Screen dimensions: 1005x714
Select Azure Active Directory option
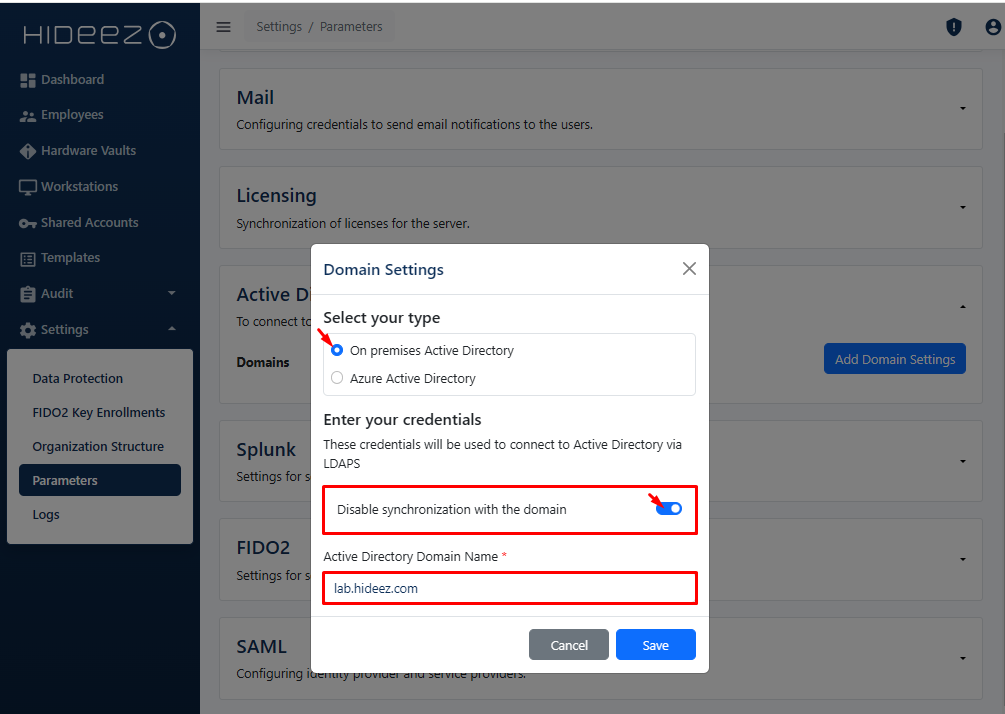[337, 378]
